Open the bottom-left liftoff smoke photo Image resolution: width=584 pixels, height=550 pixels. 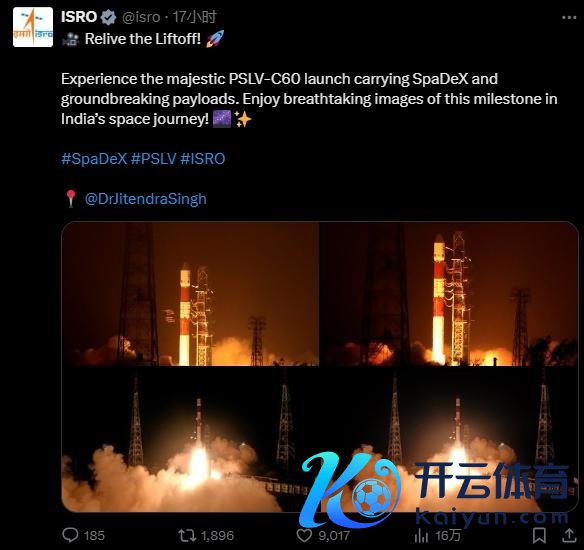(190, 440)
